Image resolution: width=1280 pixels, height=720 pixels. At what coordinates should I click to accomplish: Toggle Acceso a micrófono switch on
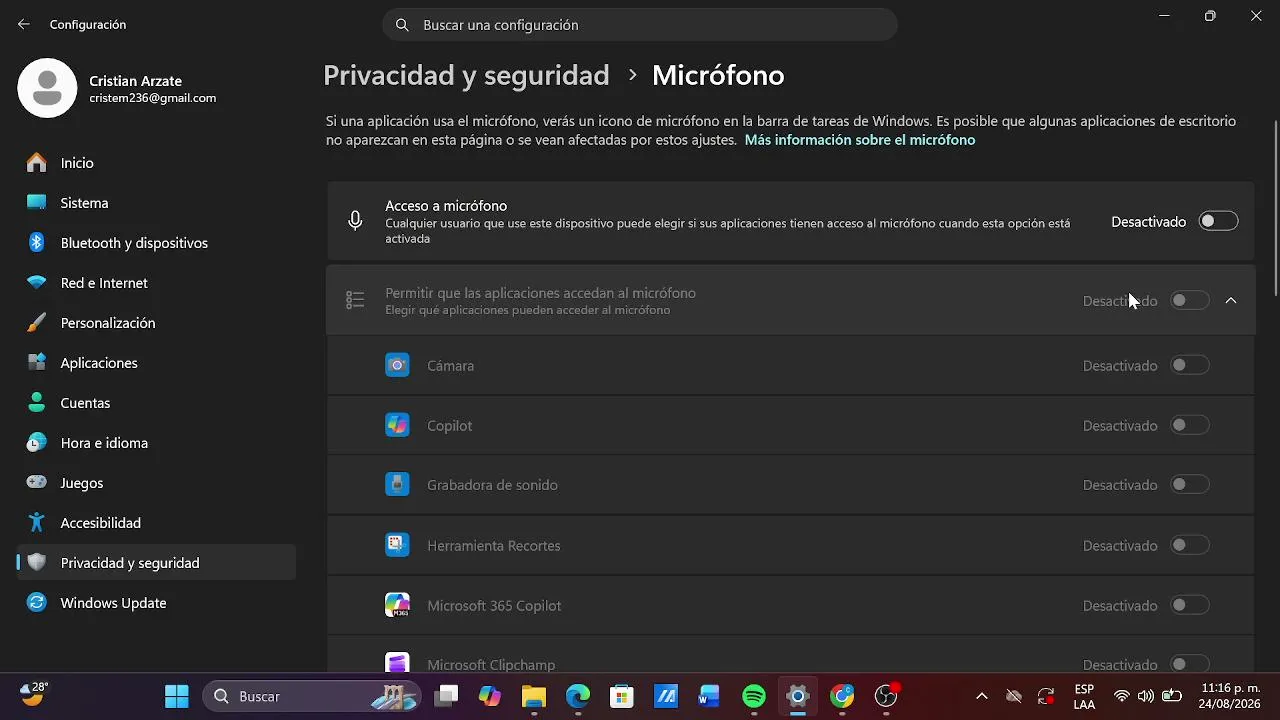[x=1218, y=221]
